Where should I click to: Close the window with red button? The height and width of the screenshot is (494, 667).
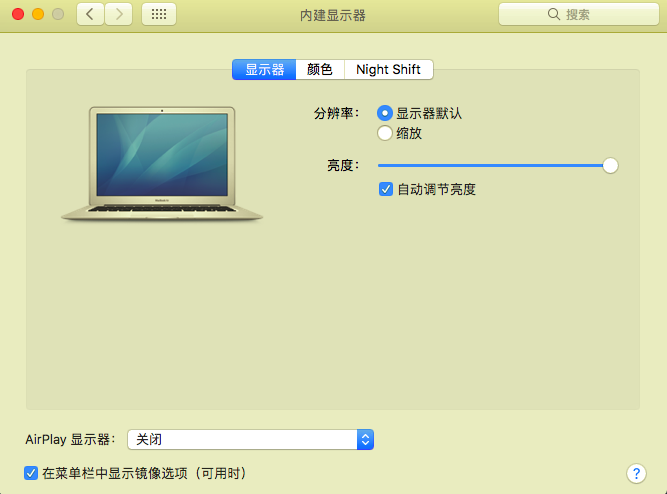[18, 14]
